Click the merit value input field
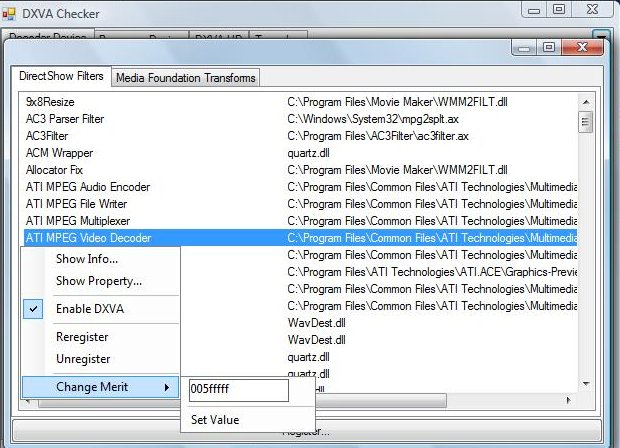The width and height of the screenshot is (620, 448). 239,390
